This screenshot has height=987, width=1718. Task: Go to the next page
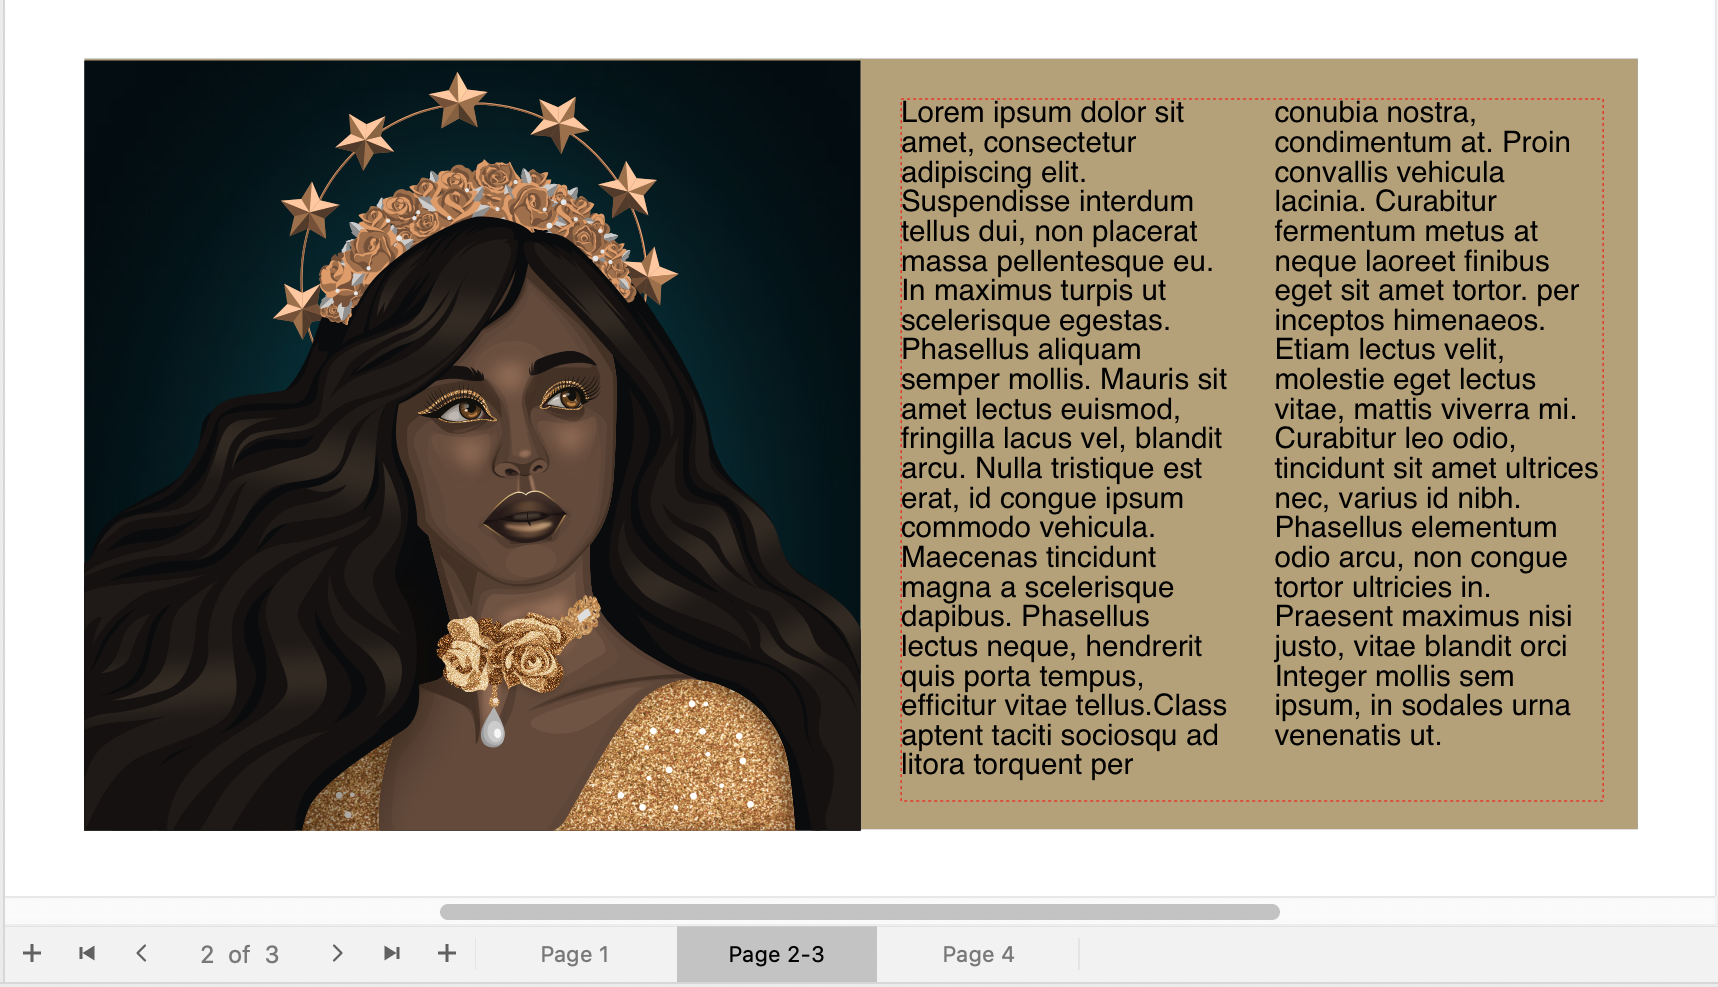[337, 954]
